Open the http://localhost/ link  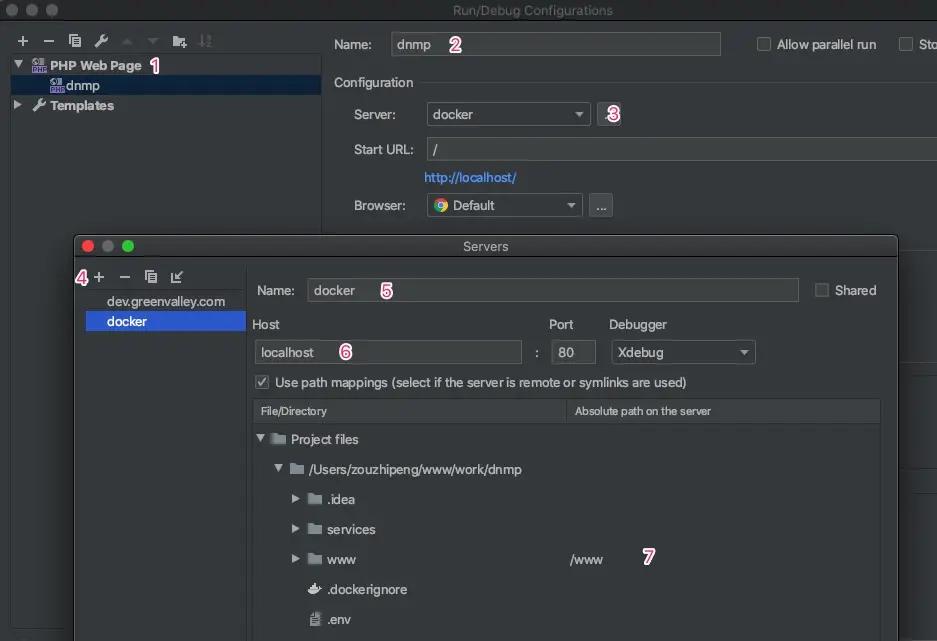470,177
